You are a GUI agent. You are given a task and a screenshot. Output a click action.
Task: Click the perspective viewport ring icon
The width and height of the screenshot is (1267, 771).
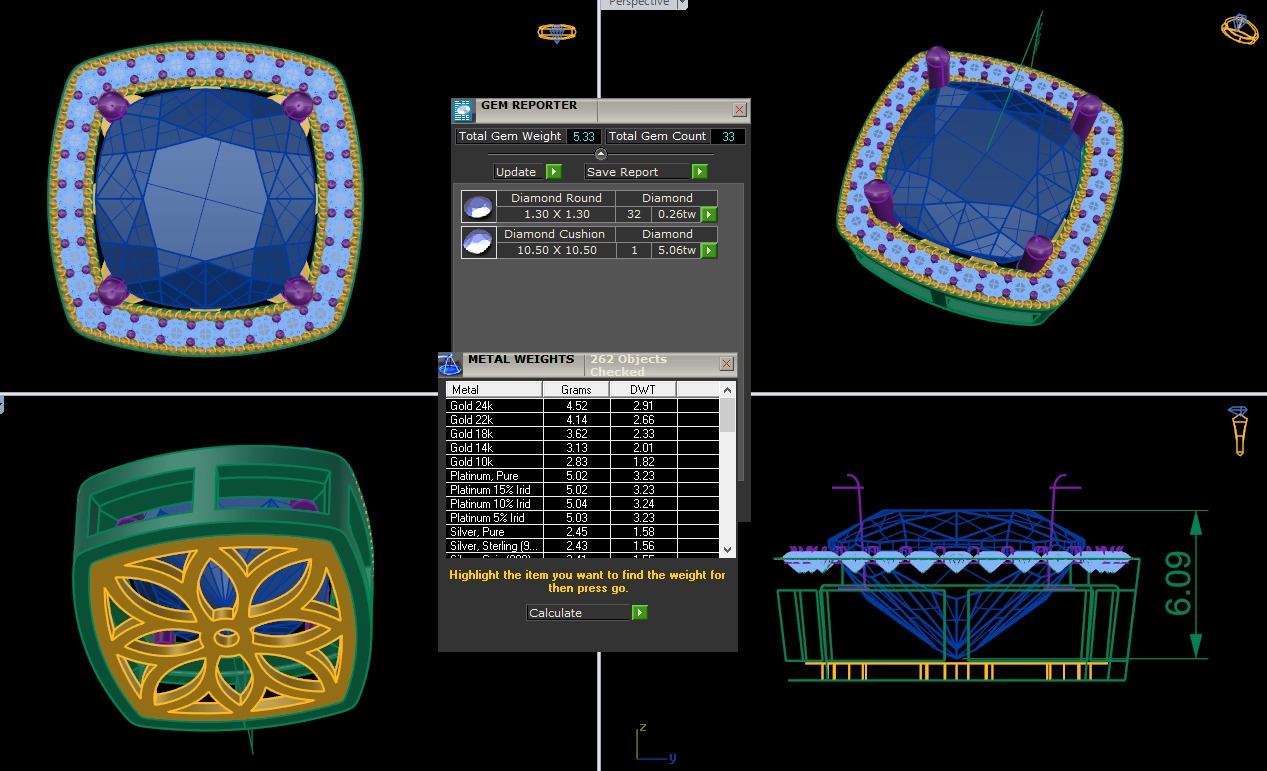[1240, 29]
